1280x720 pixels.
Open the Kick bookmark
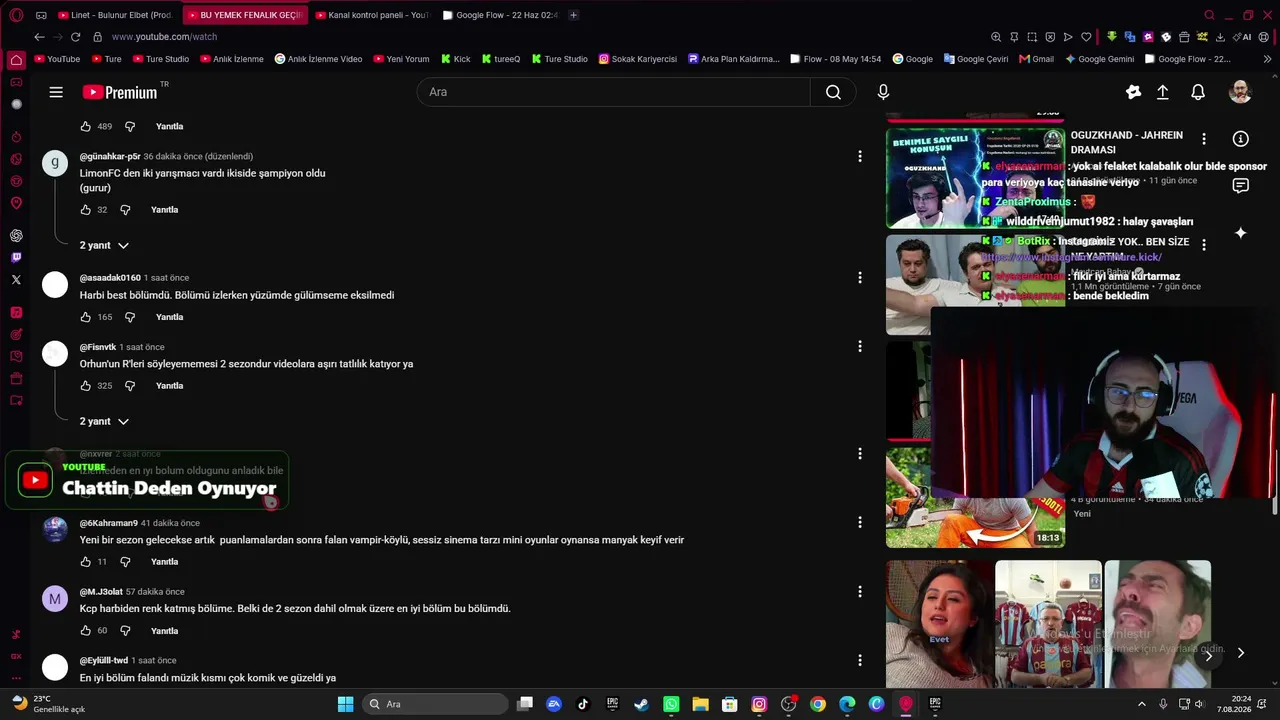click(455, 59)
